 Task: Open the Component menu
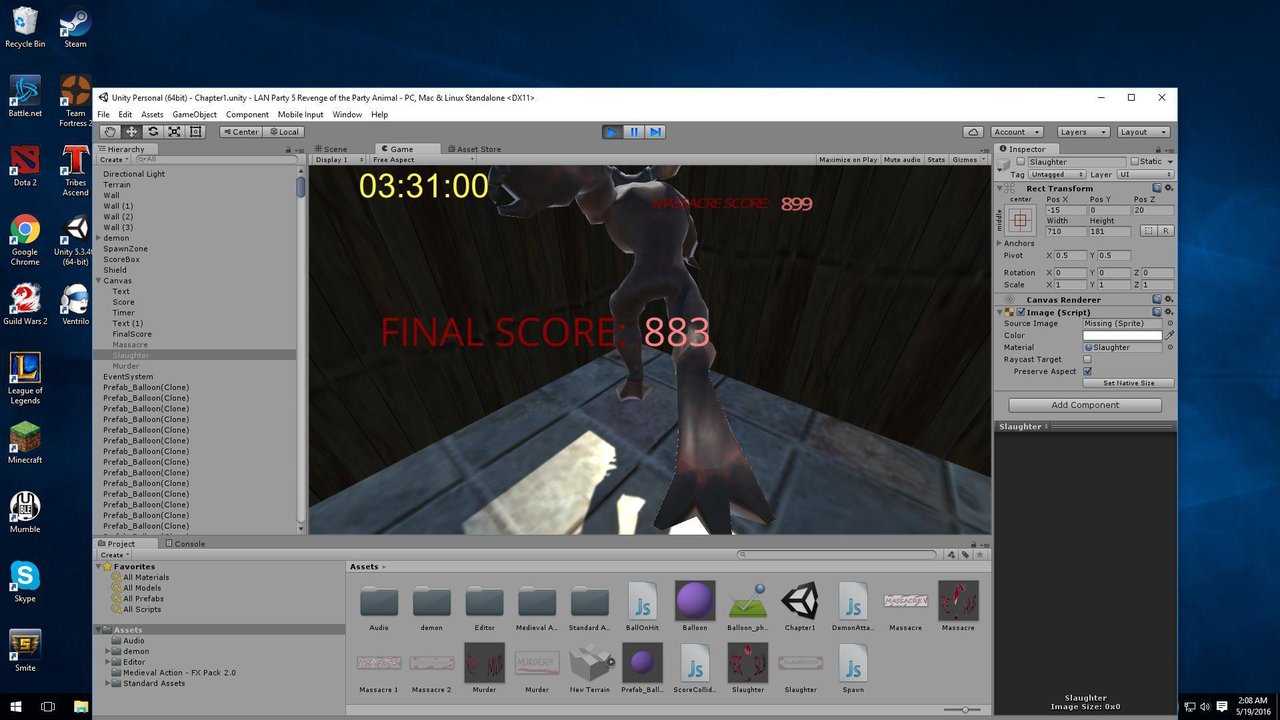click(x=247, y=115)
